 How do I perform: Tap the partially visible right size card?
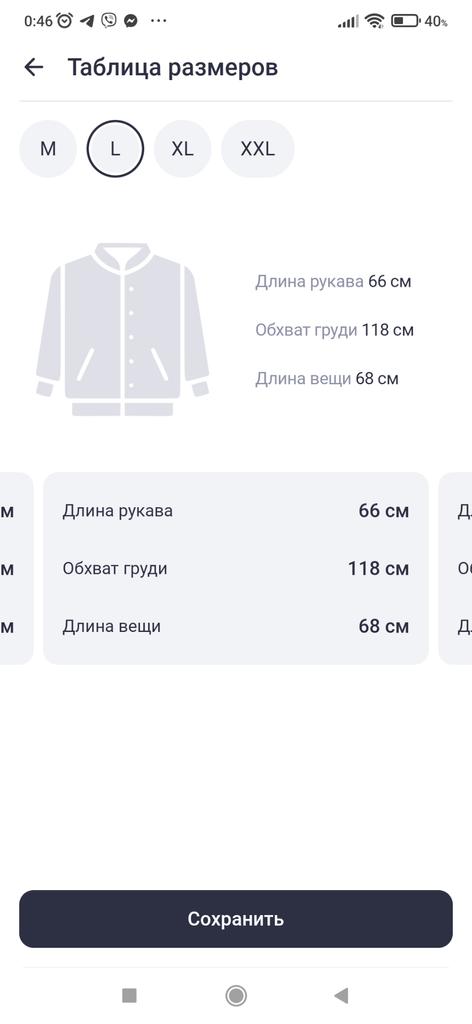455,568
